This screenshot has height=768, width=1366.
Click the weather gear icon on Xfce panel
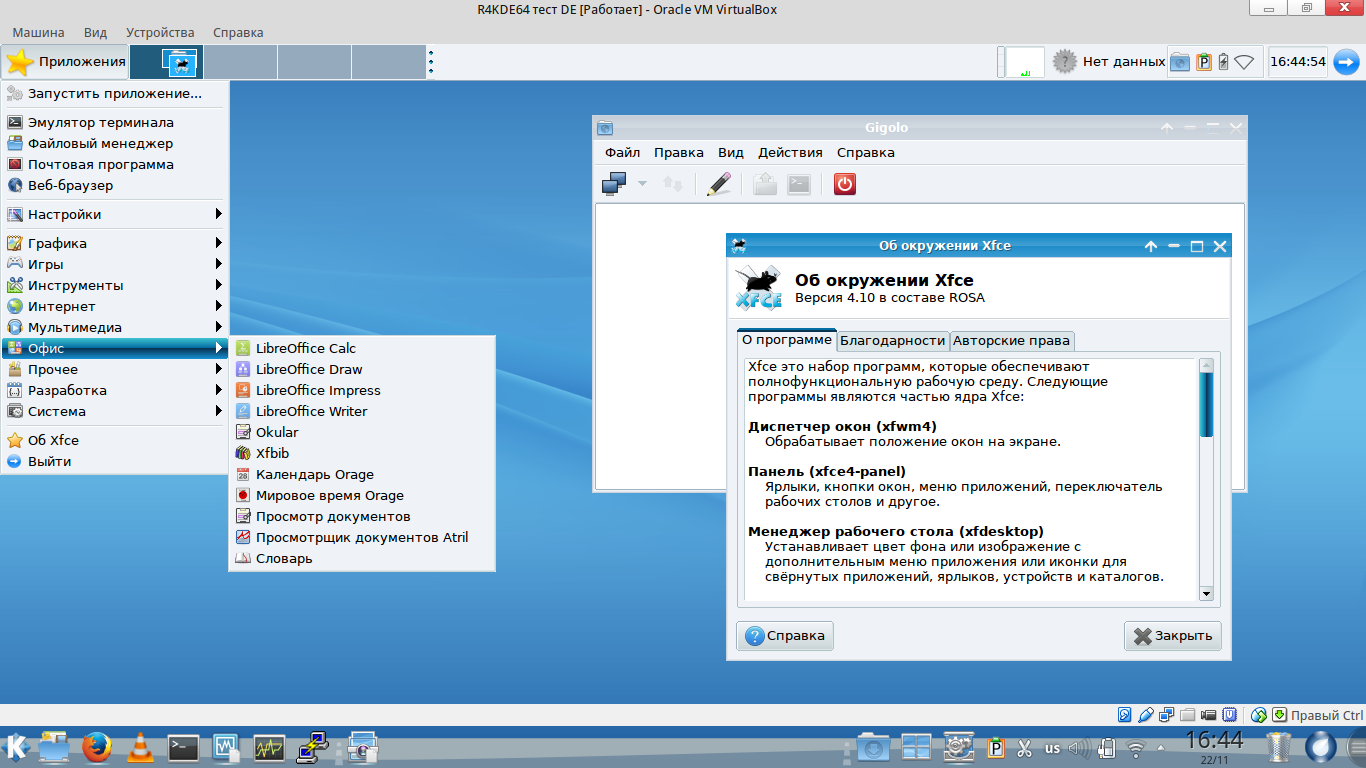1064,62
